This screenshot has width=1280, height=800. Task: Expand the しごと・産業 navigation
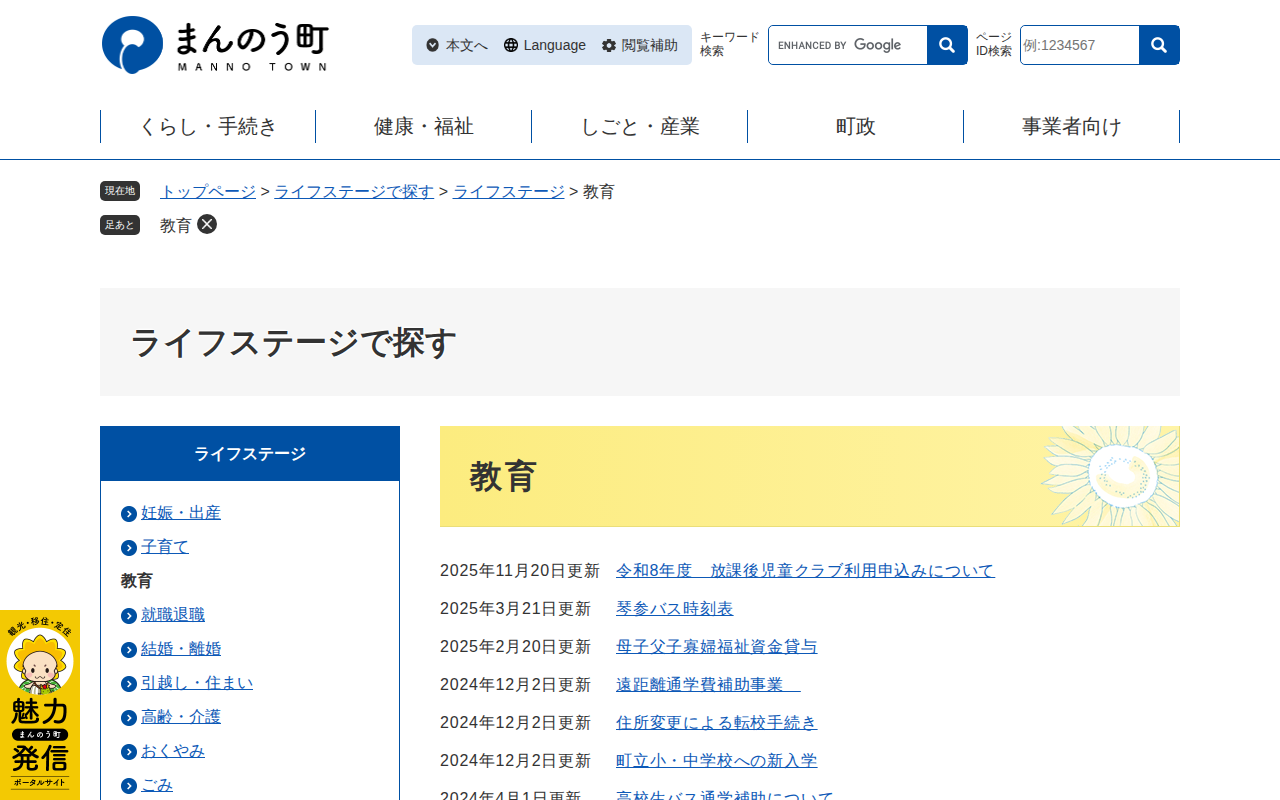640,127
